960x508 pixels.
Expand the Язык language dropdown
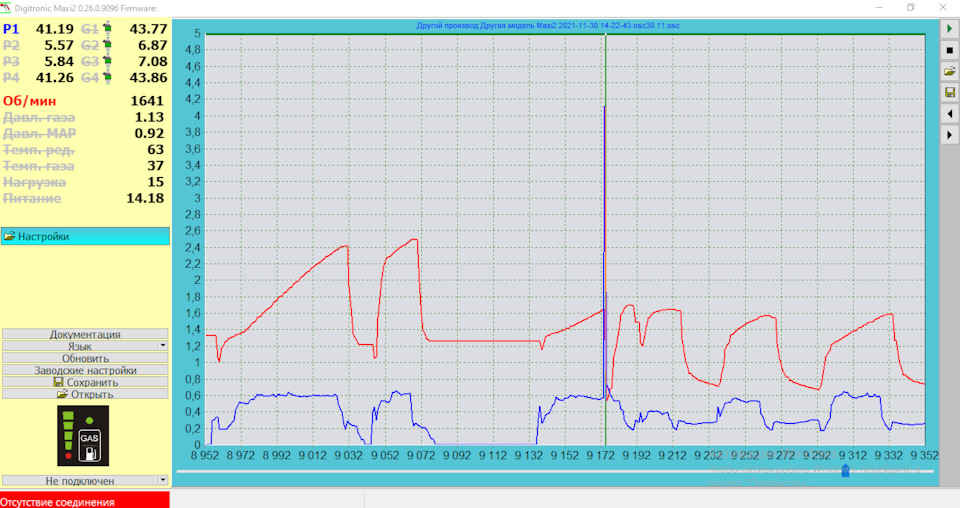[85, 346]
